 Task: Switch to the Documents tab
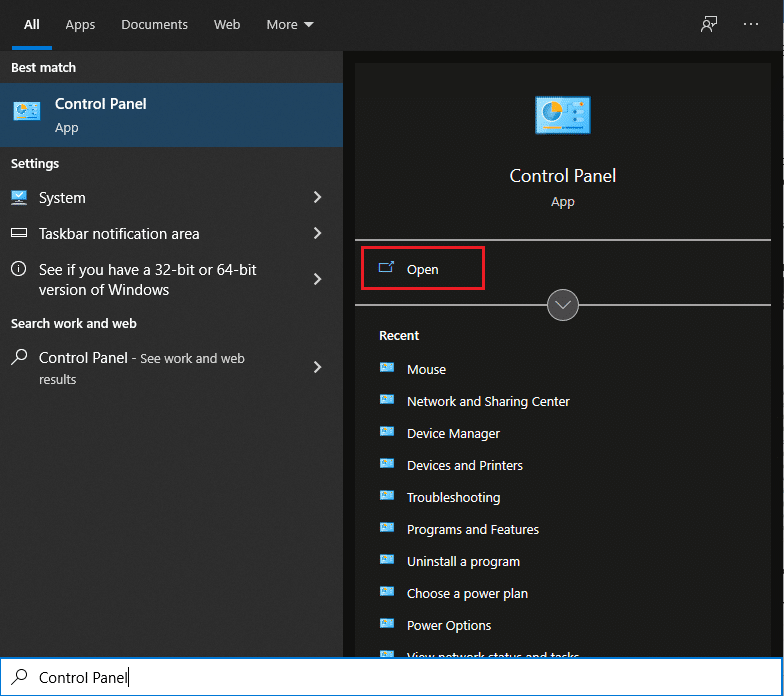pyautogui.click(x=154, y=25)
